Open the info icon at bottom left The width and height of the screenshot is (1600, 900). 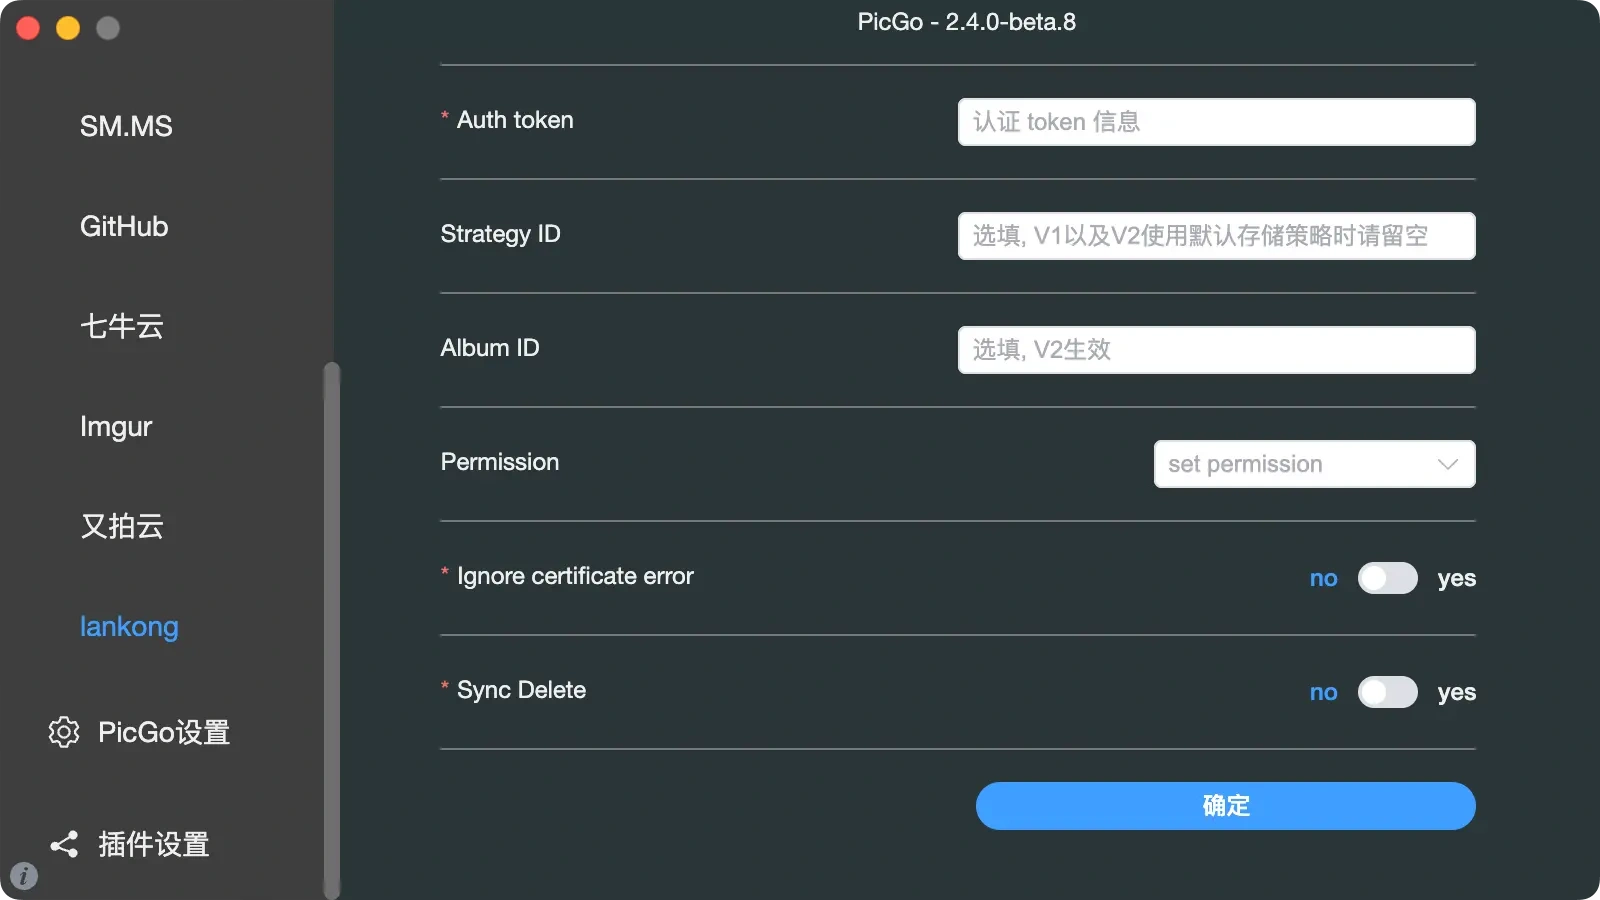(x=24, y=876)
